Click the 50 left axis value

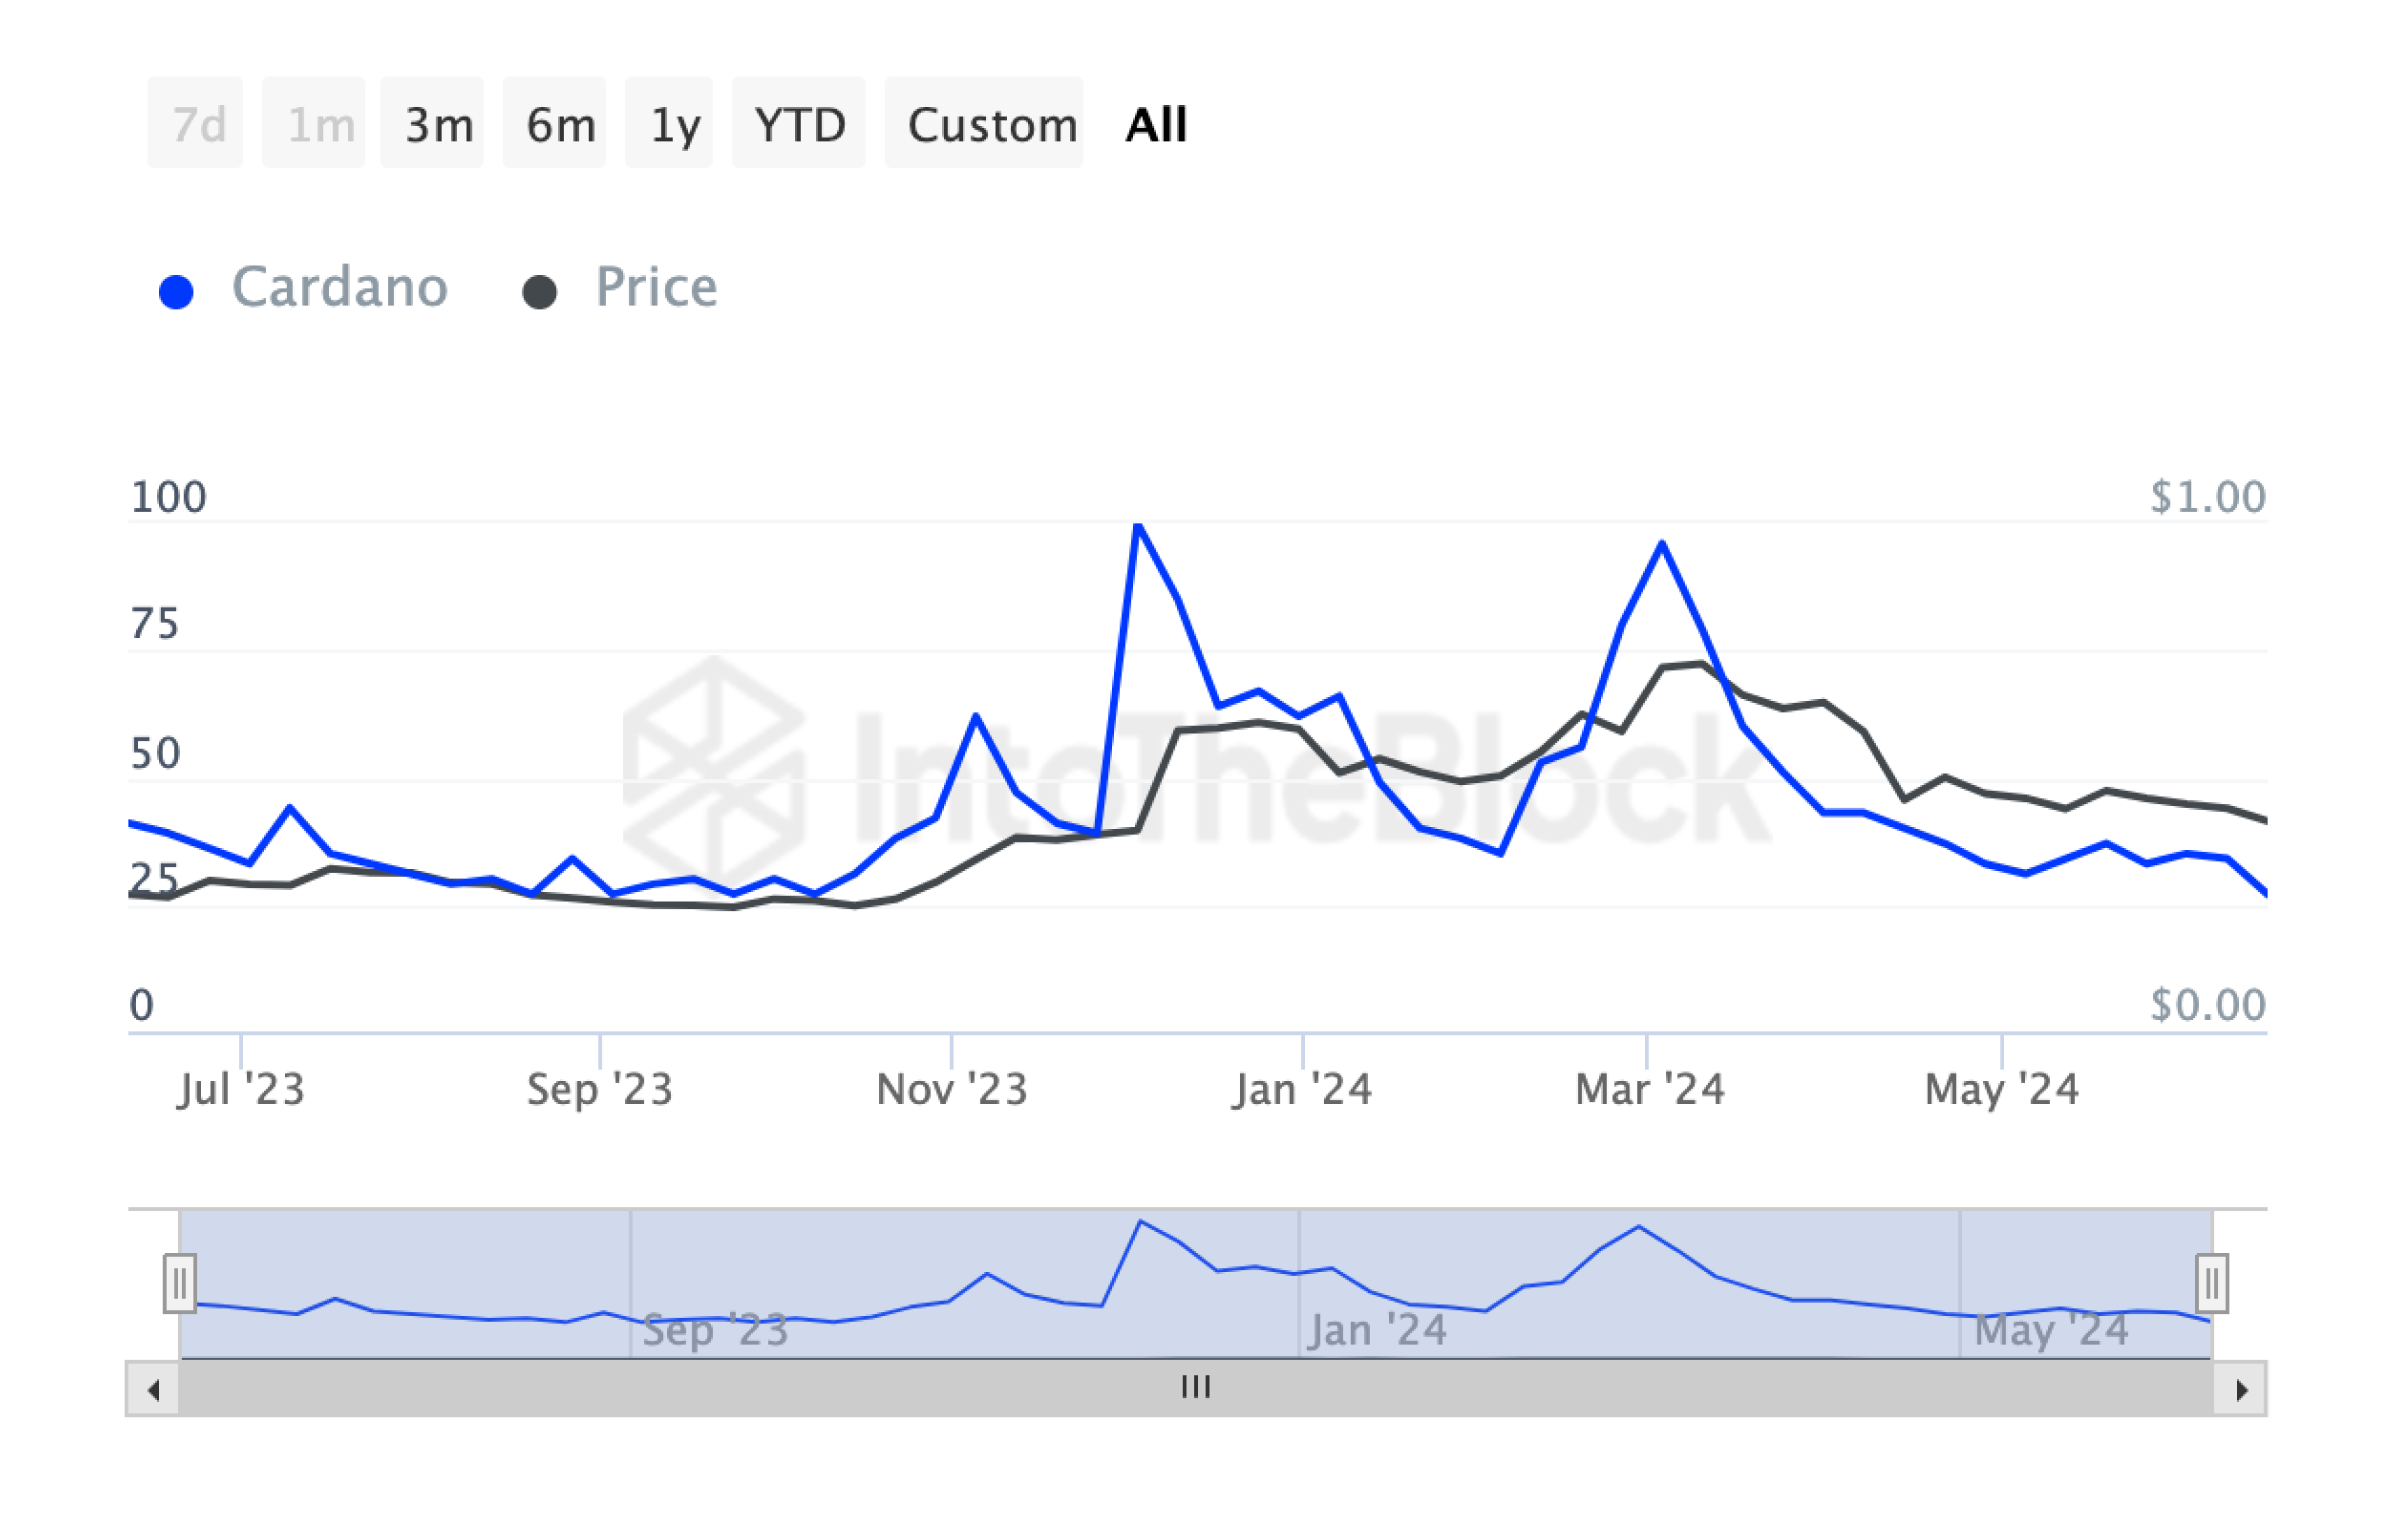click(155, 754)
